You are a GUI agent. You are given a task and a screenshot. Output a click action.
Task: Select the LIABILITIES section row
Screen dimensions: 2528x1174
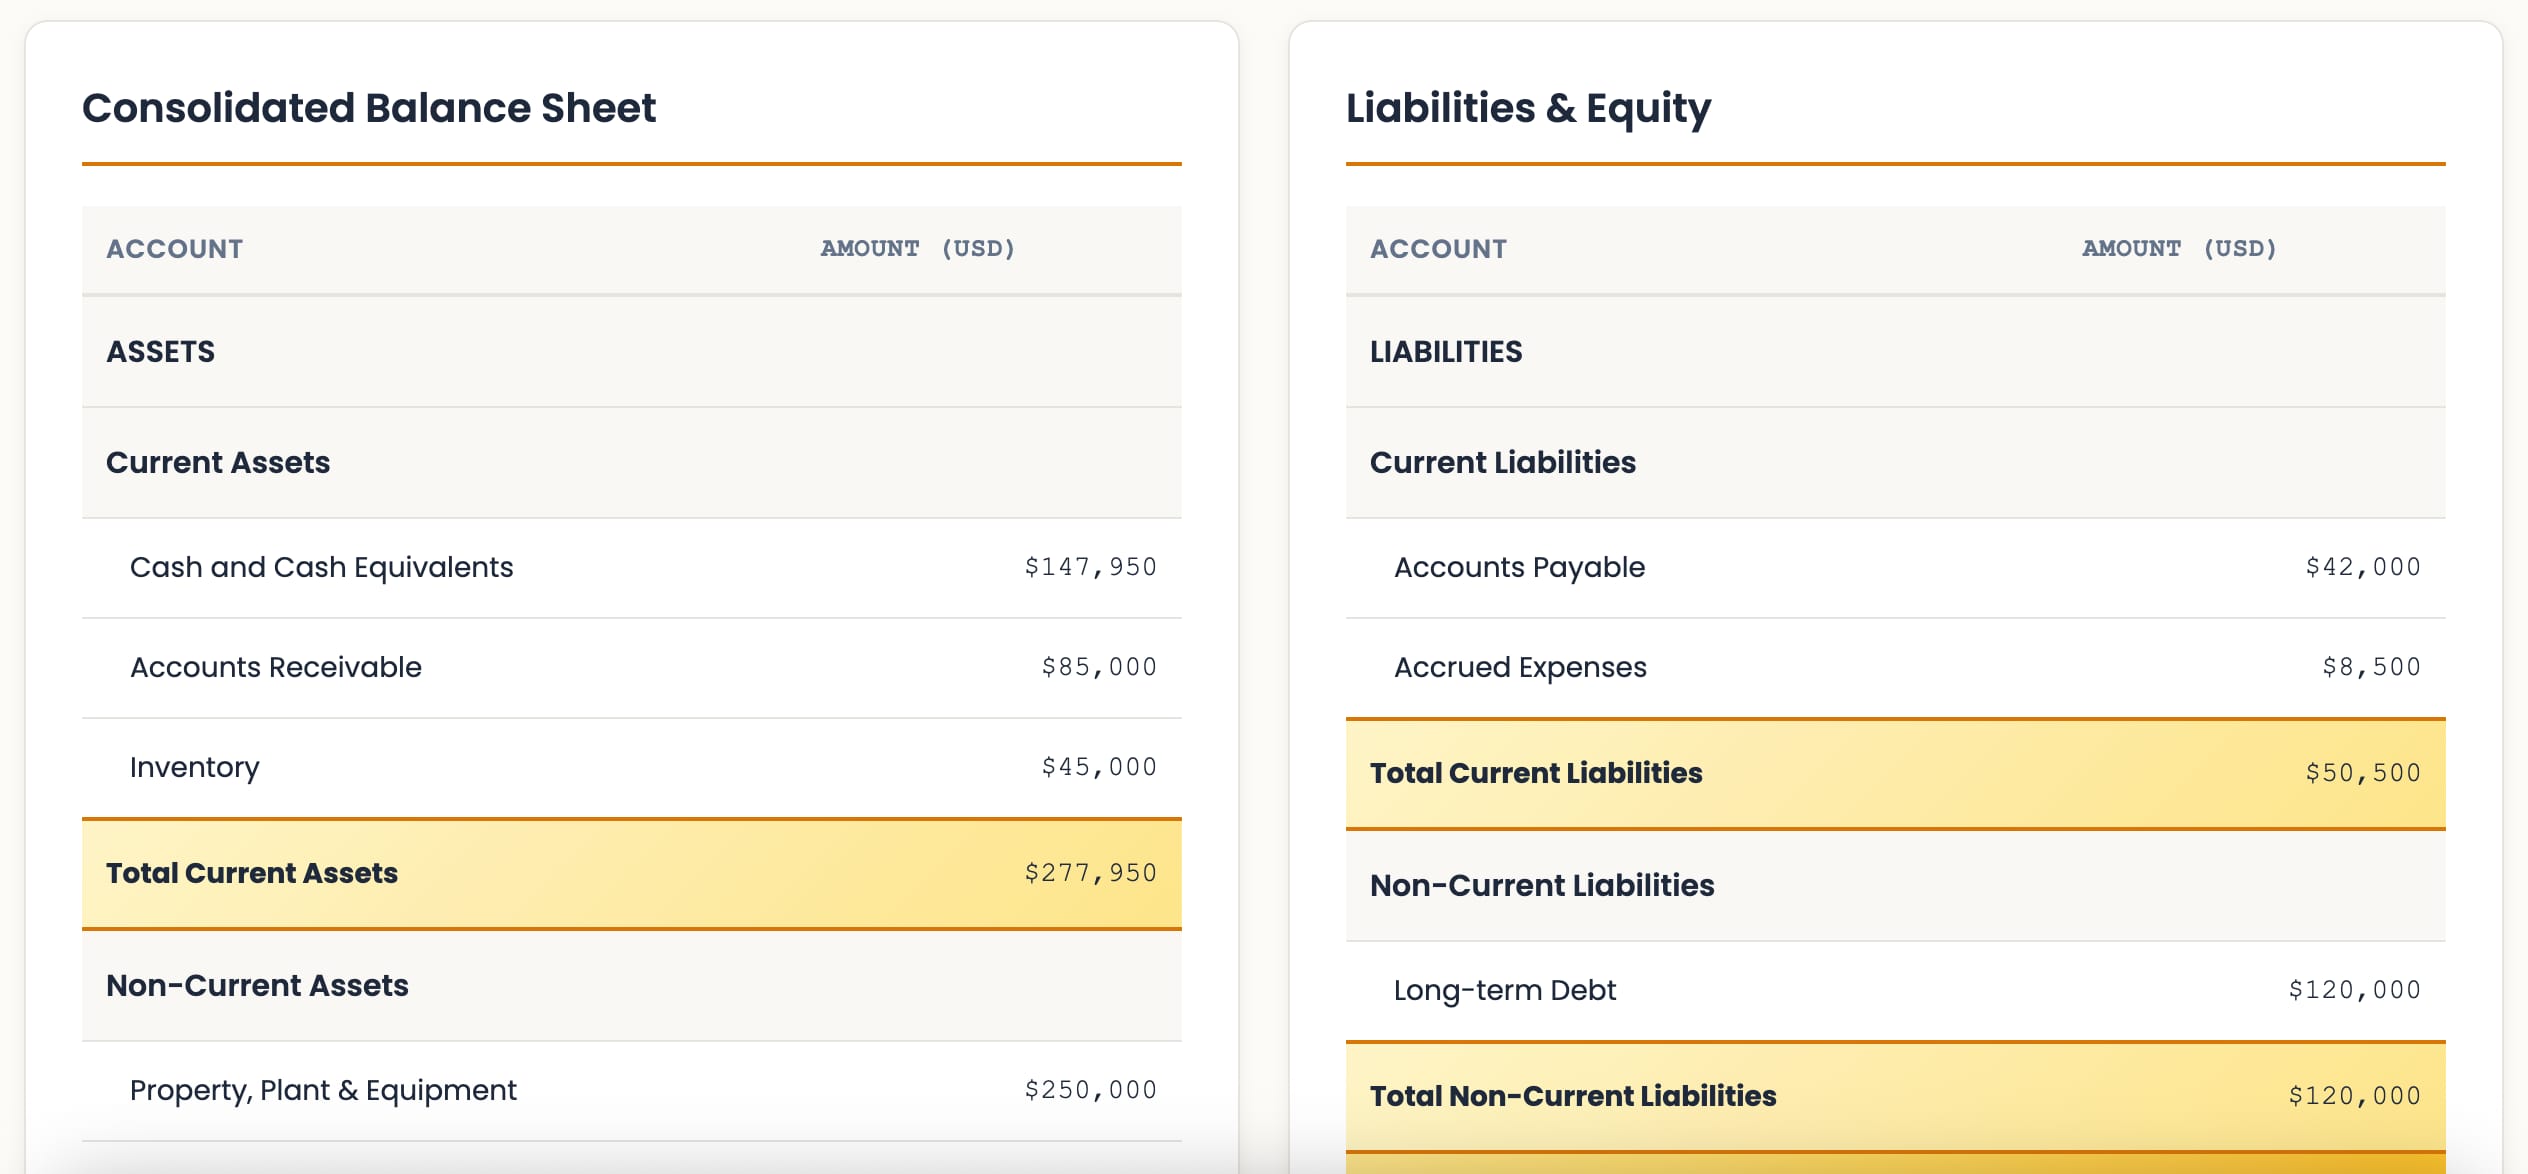tap(1896, 352)
